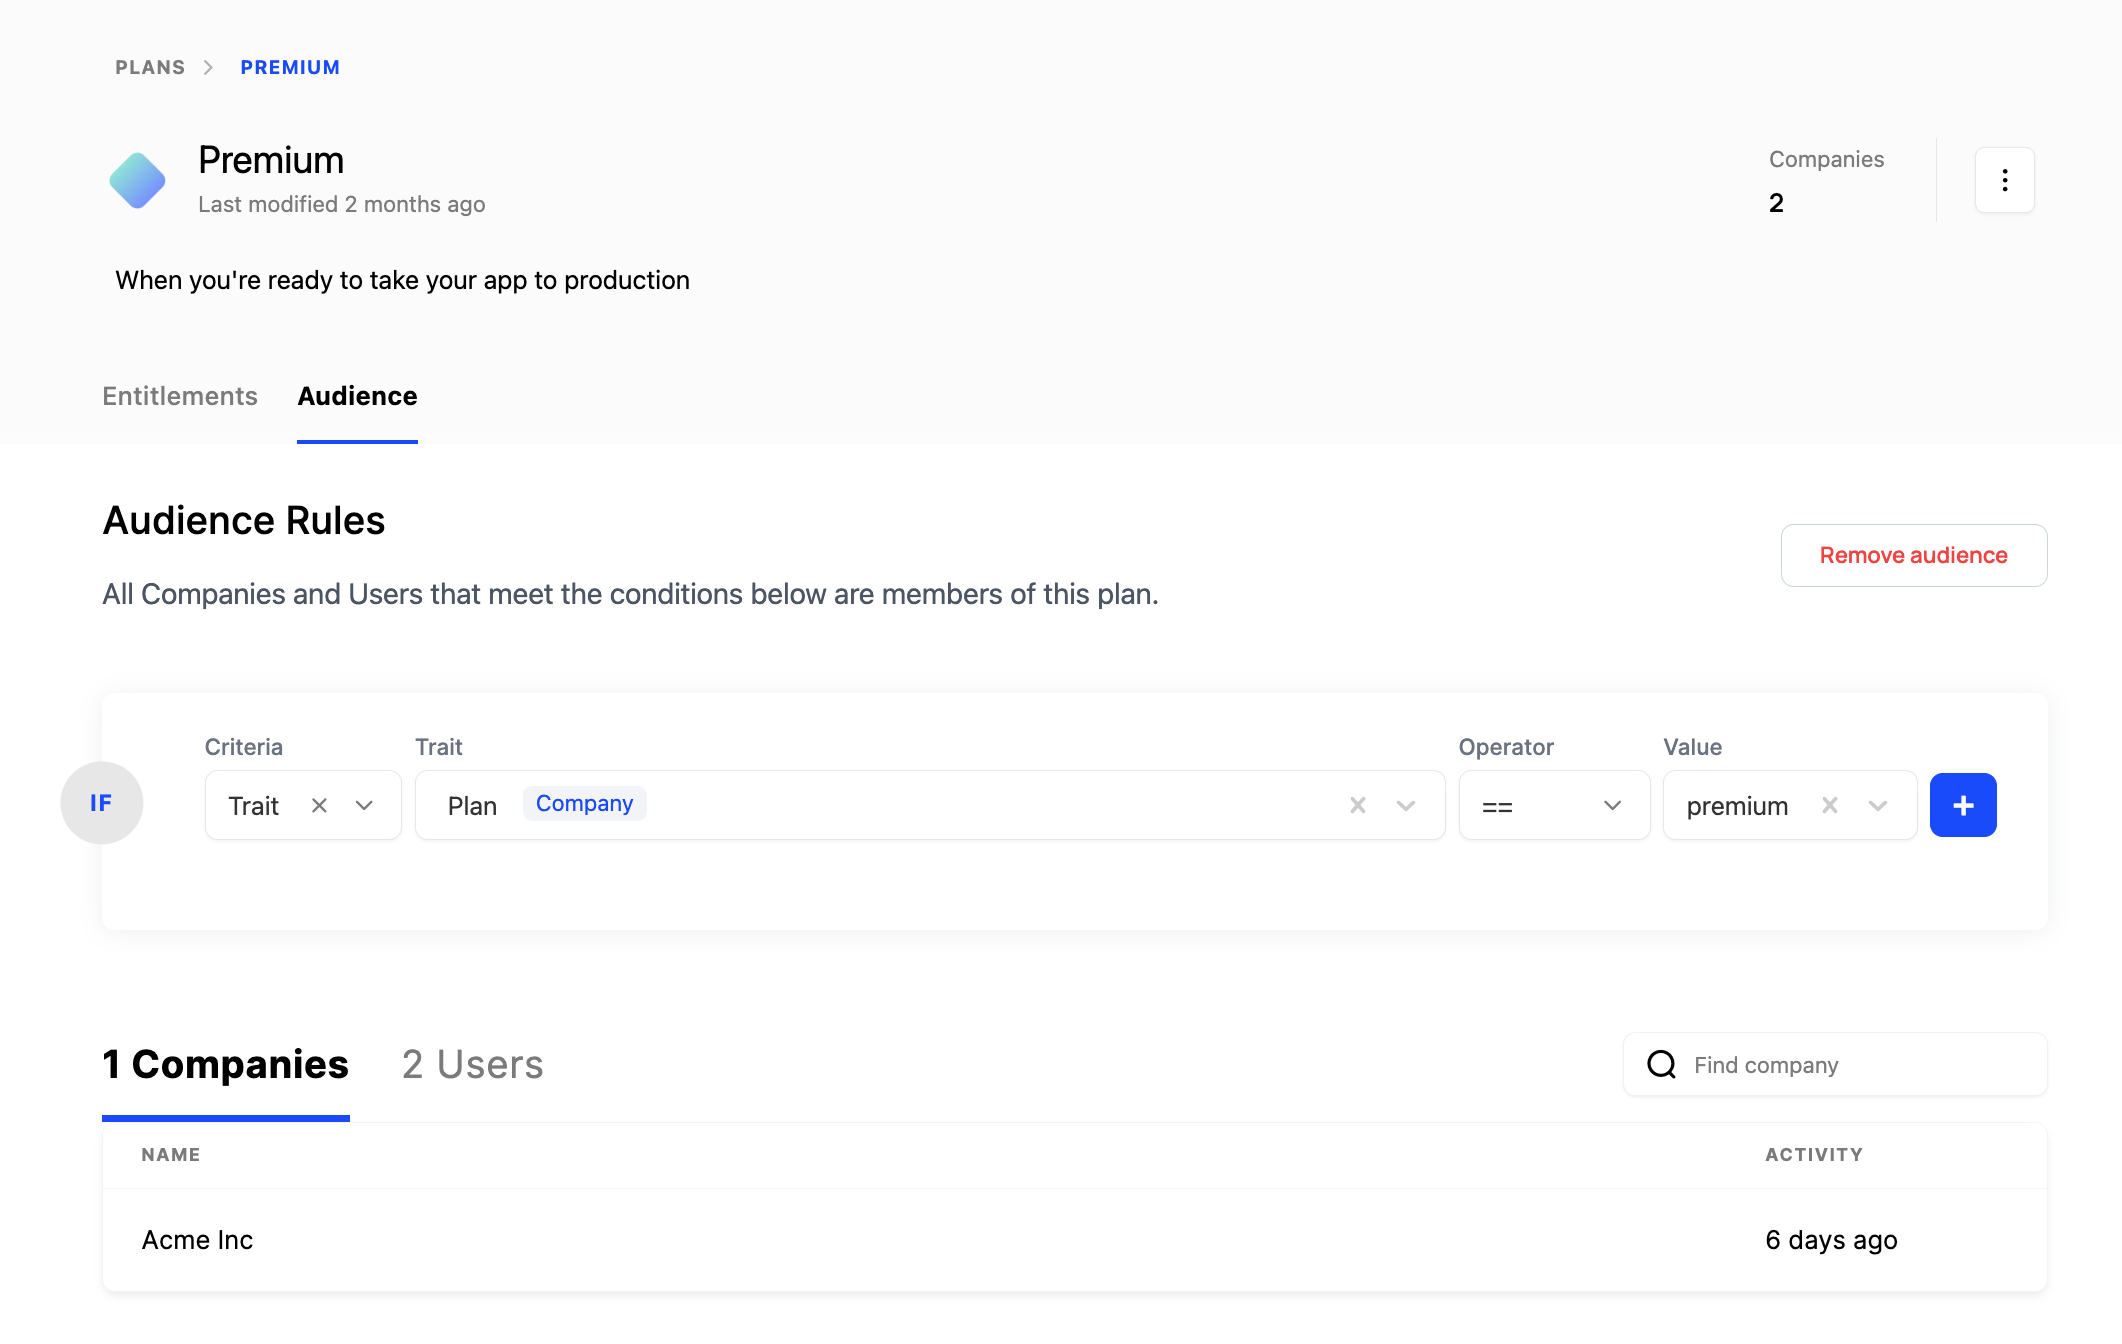
Task: Open the Acme Inc company row
Action: click(198, 1240)
